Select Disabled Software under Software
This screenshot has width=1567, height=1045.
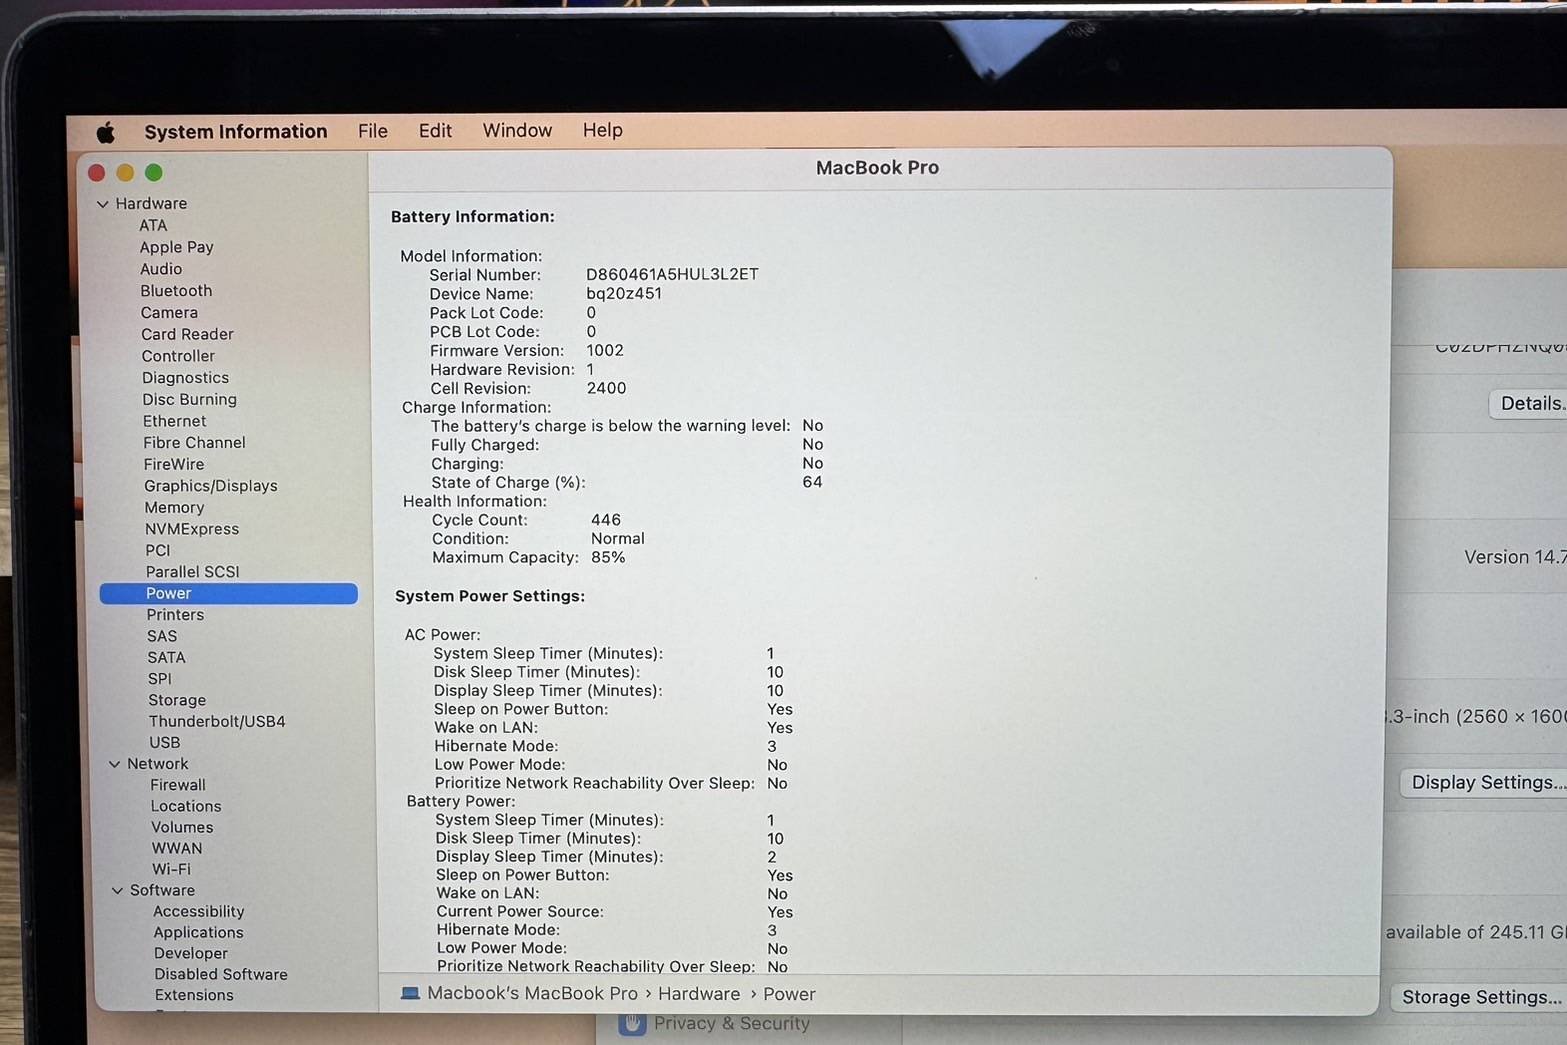[x=221, y=974]
